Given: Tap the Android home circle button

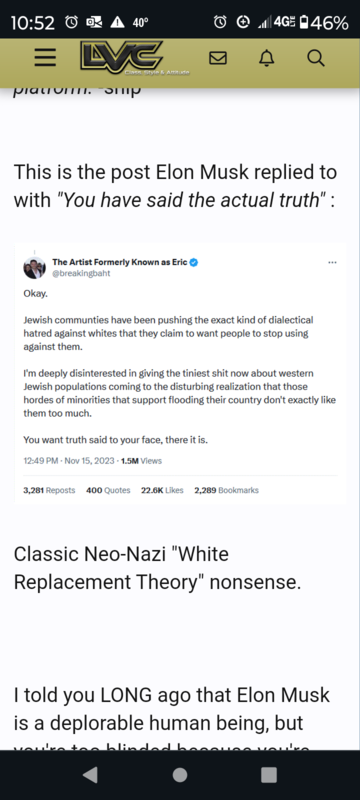Looking at the screenshot, I should point(179,774).
